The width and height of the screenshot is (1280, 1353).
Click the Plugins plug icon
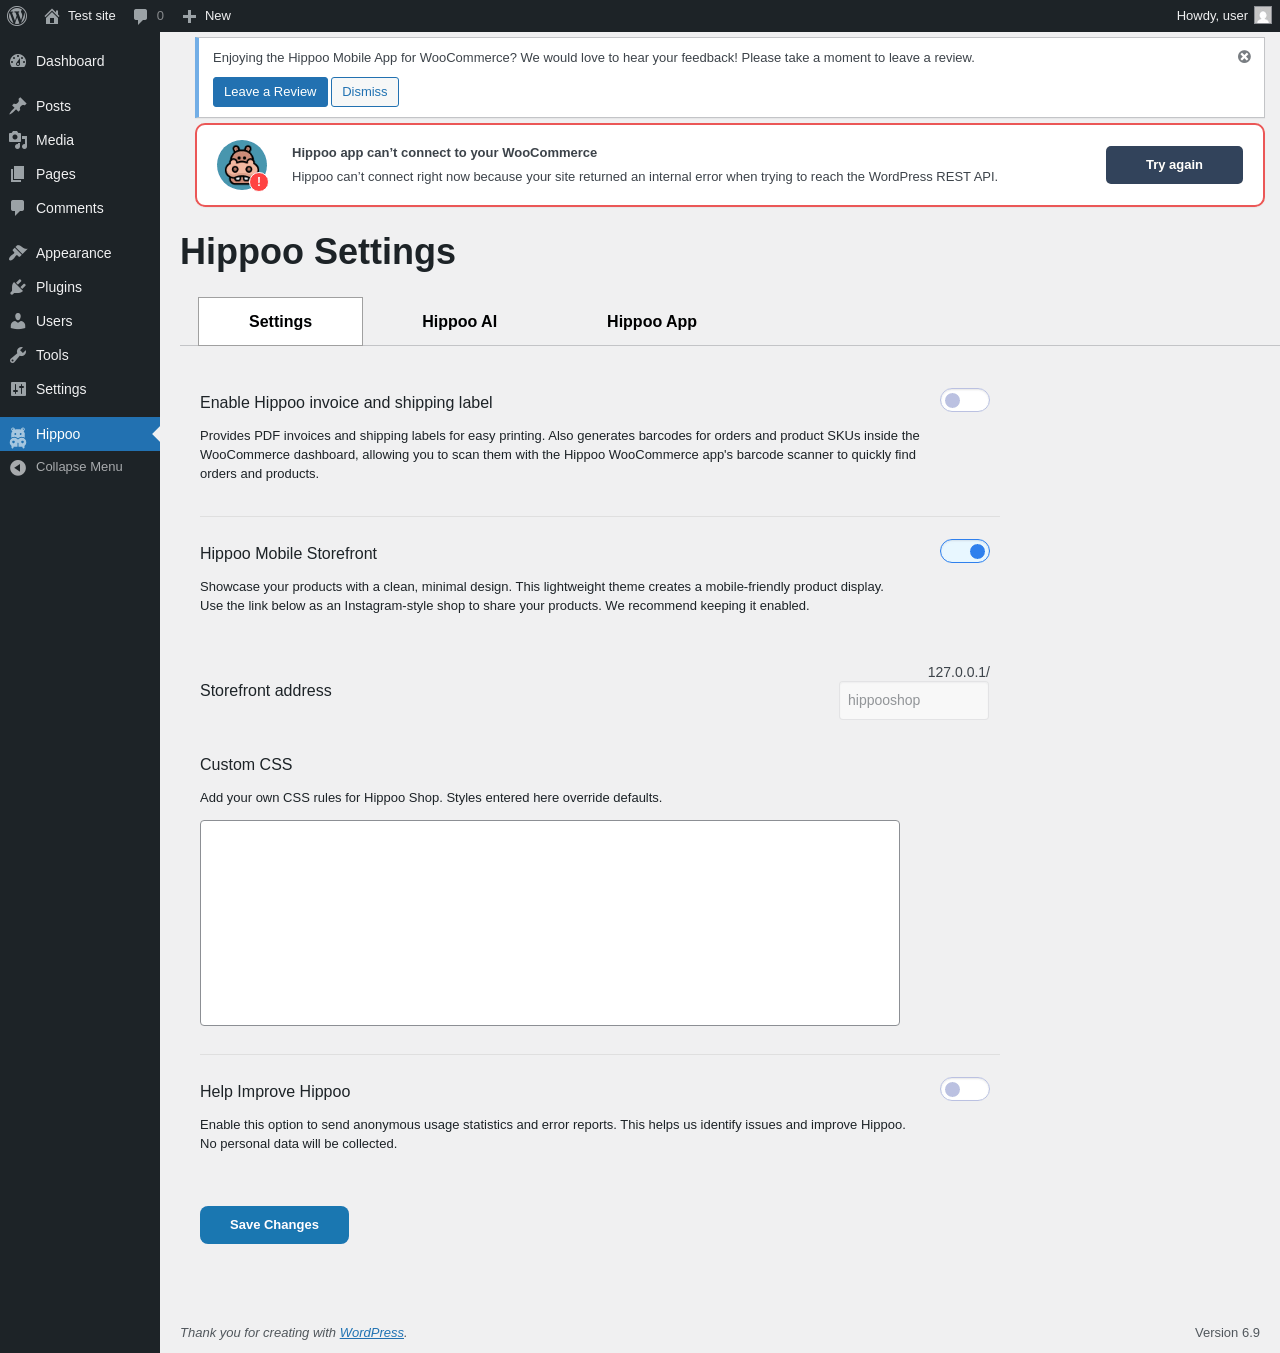click(x=18, y=287)
